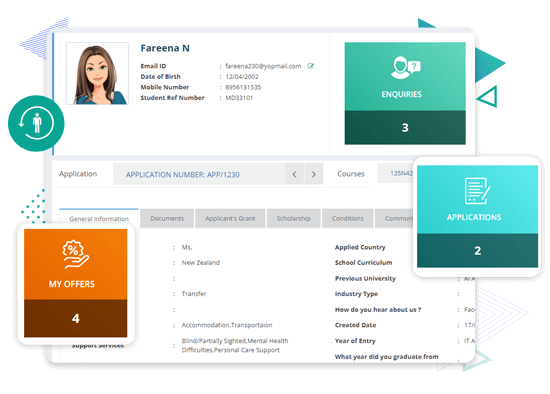Click the Industry Type label
This screenshot has height=394, width=550.
[356, 294]
